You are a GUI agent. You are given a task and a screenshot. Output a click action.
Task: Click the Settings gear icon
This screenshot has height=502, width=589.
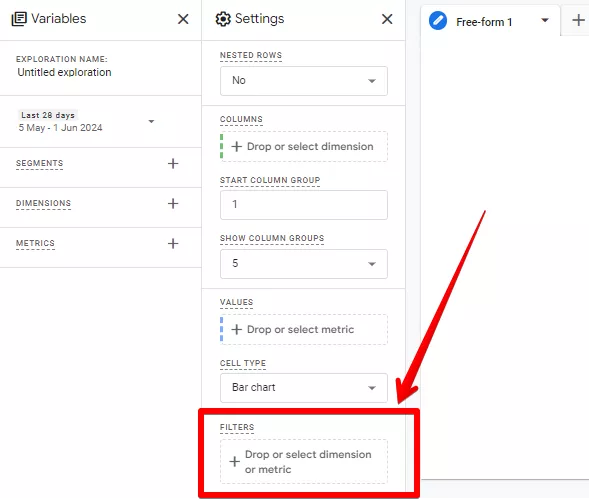[223, 19]
